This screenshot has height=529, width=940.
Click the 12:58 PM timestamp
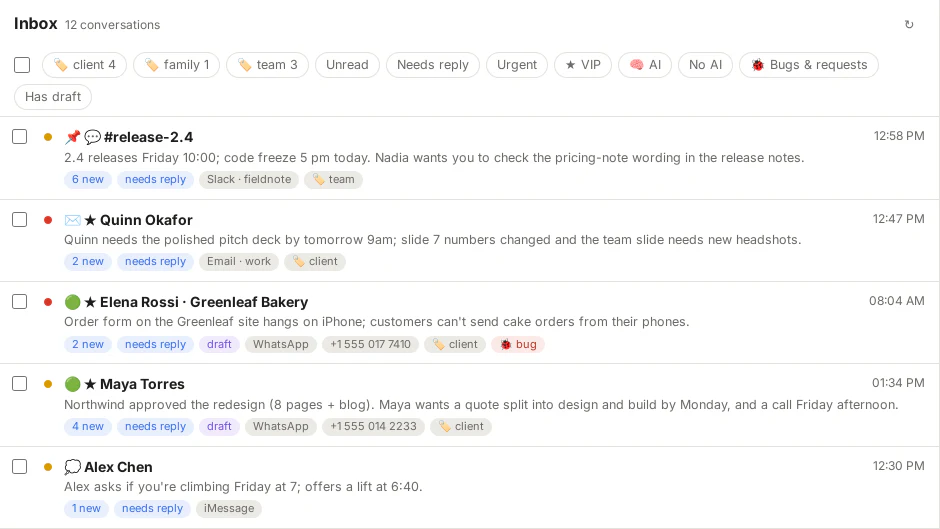[x=899, y=136]
